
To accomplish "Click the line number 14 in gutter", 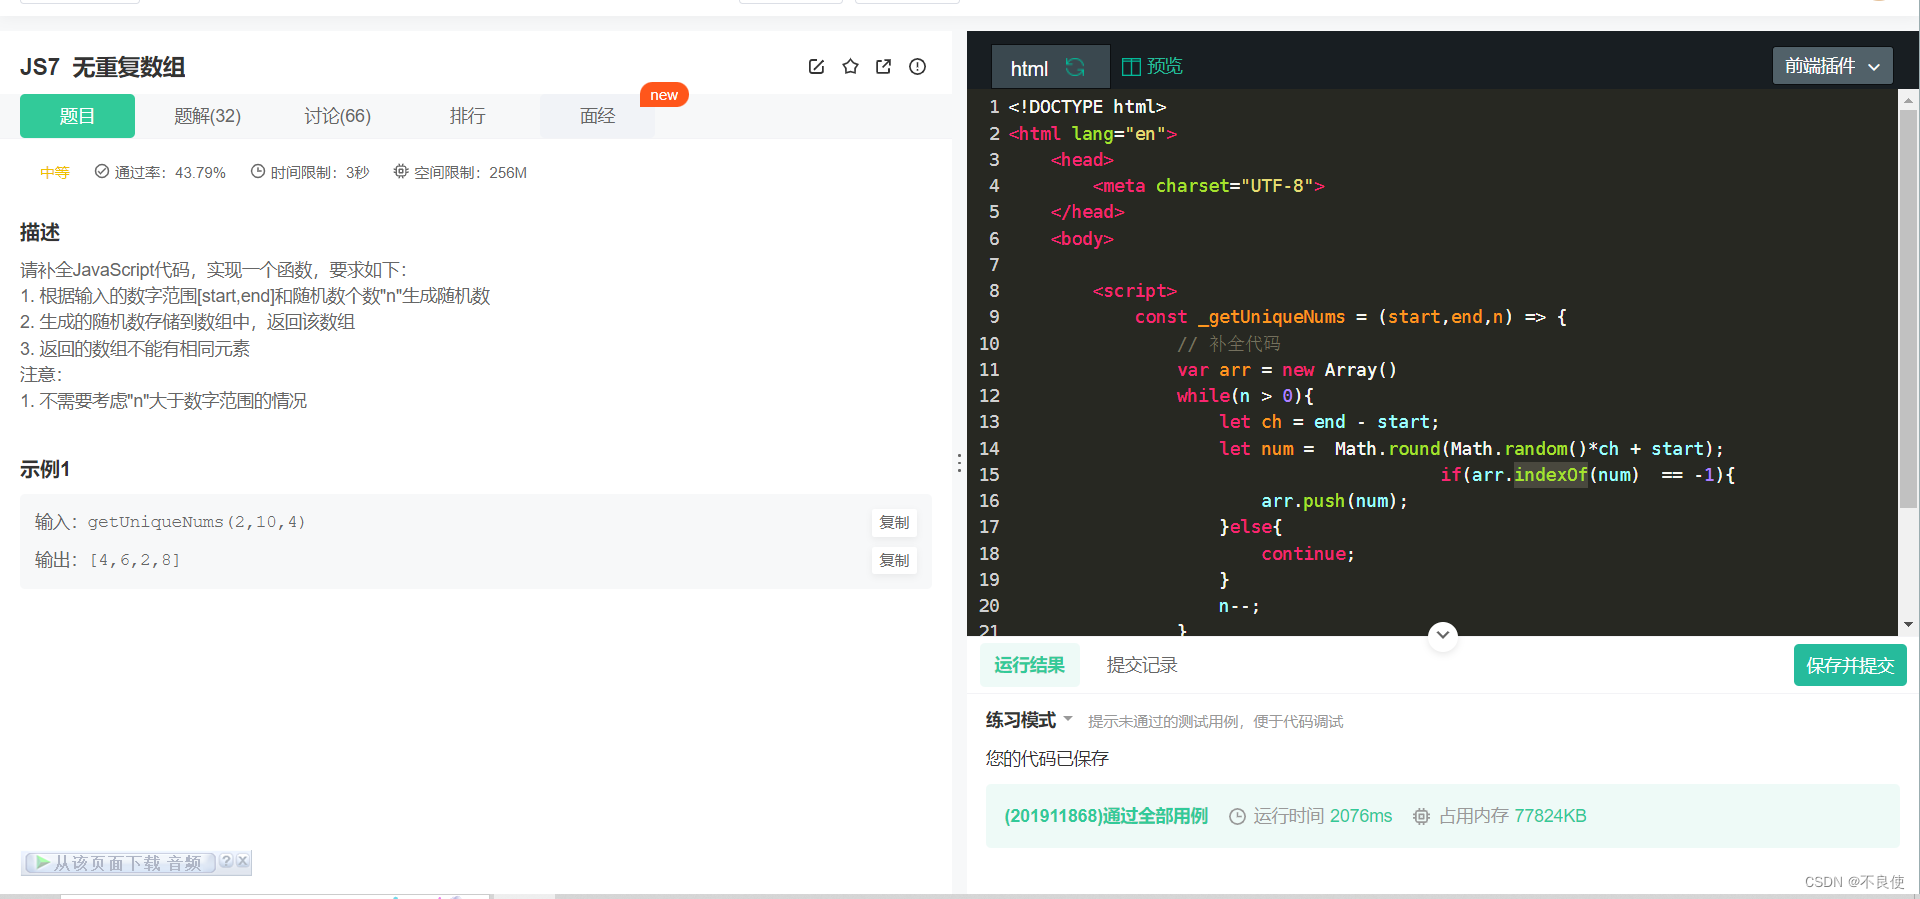I will tap(989, 449).
